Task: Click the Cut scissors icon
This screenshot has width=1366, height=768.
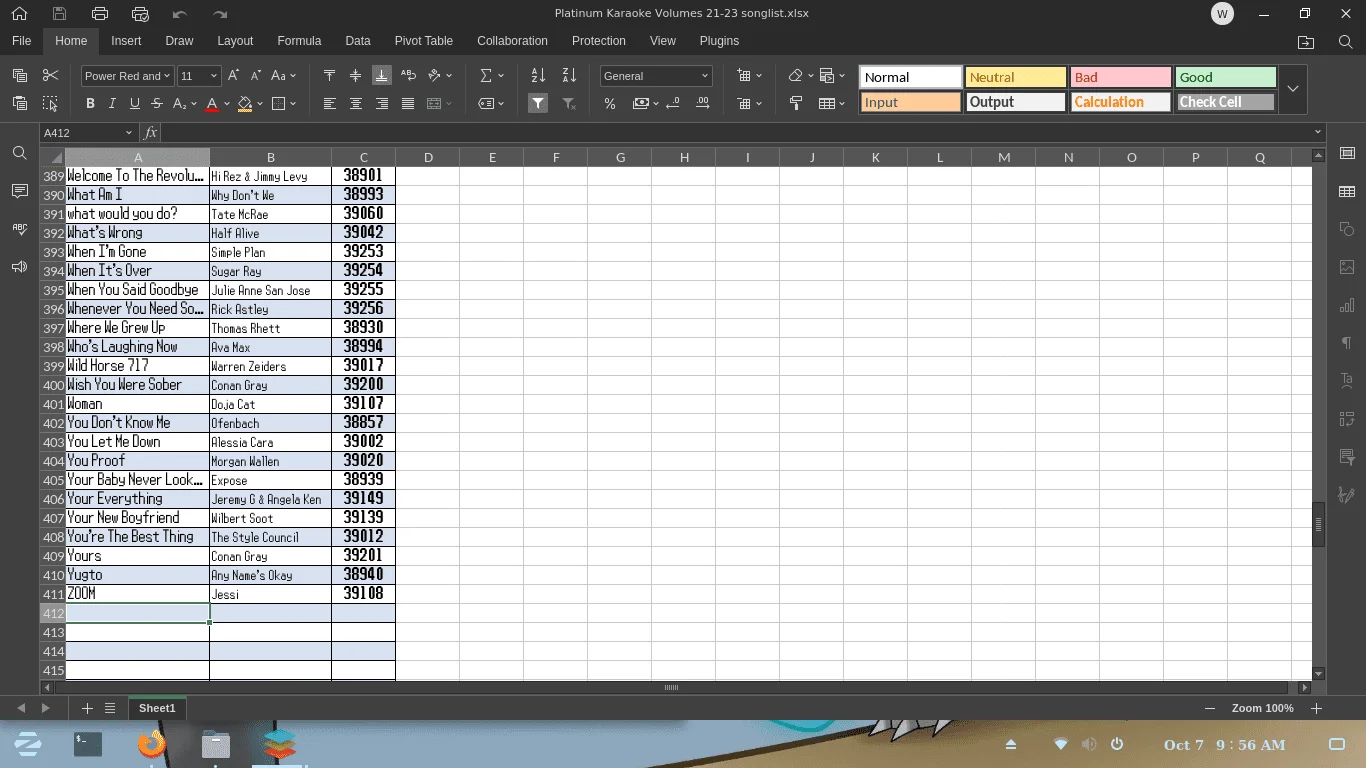Action: coord(51,76)
